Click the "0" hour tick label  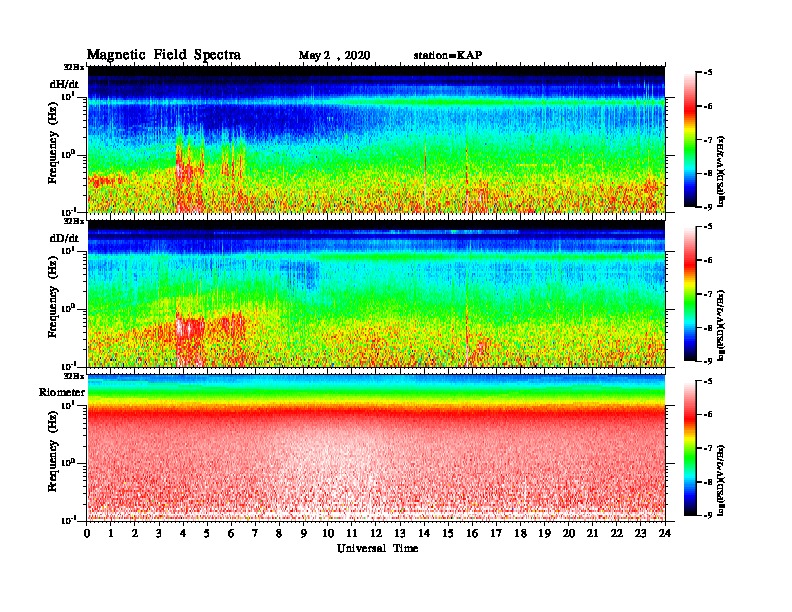(x=87, y=534)
